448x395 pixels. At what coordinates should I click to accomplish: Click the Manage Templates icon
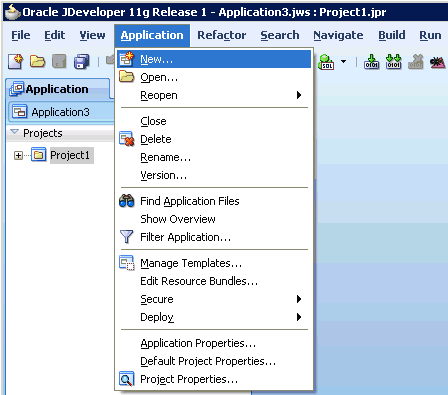(x=127, y=263)
